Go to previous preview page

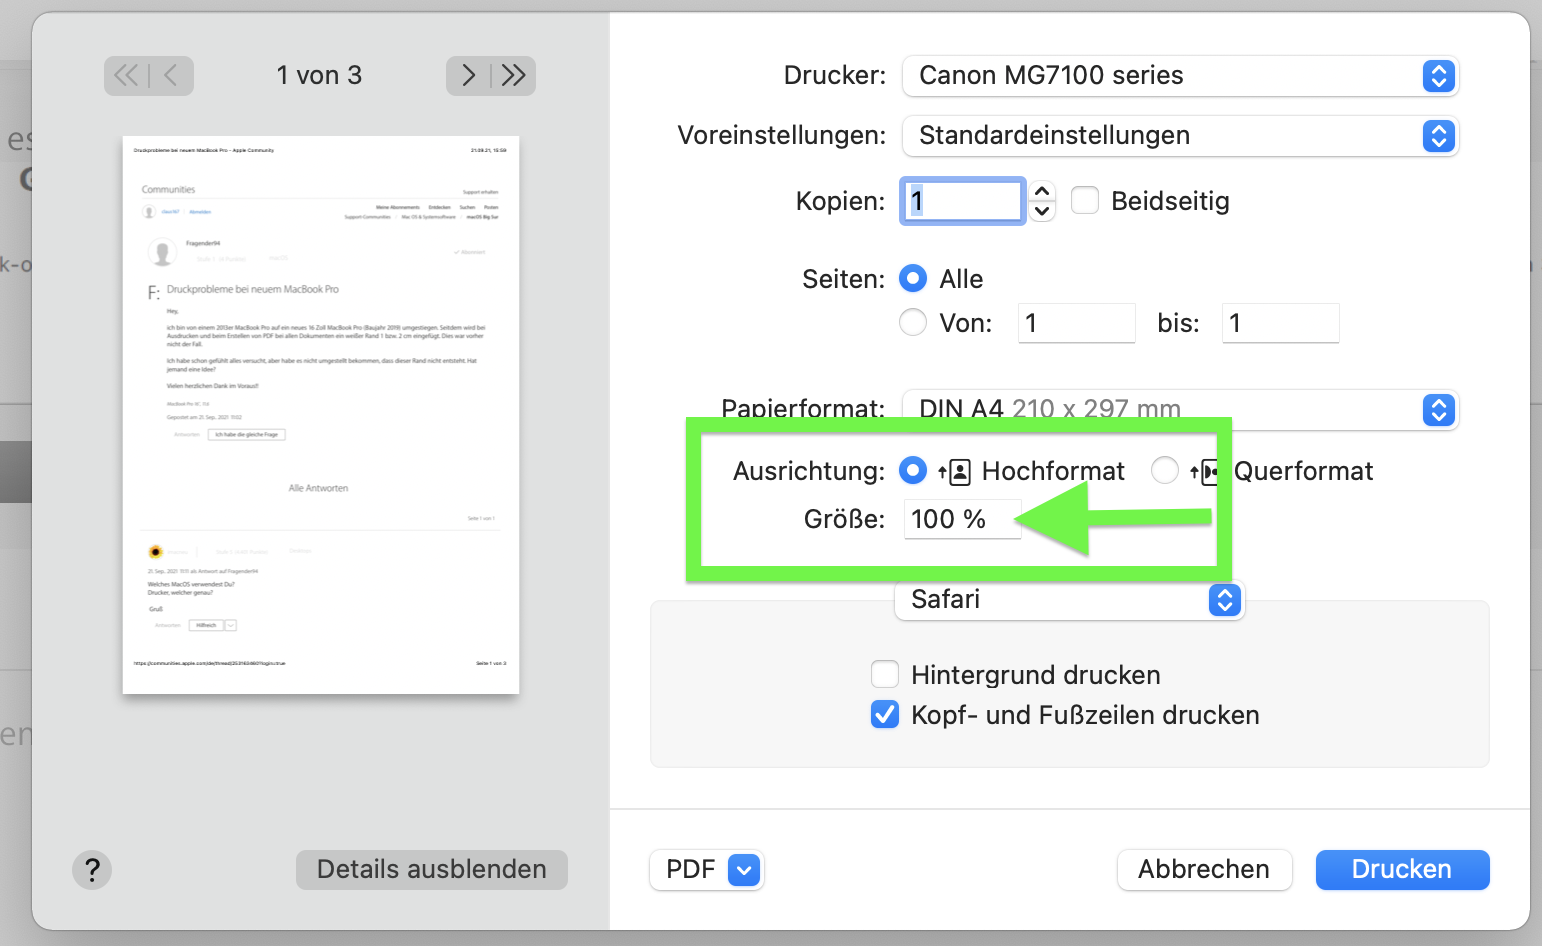click(x=171, y=76)
